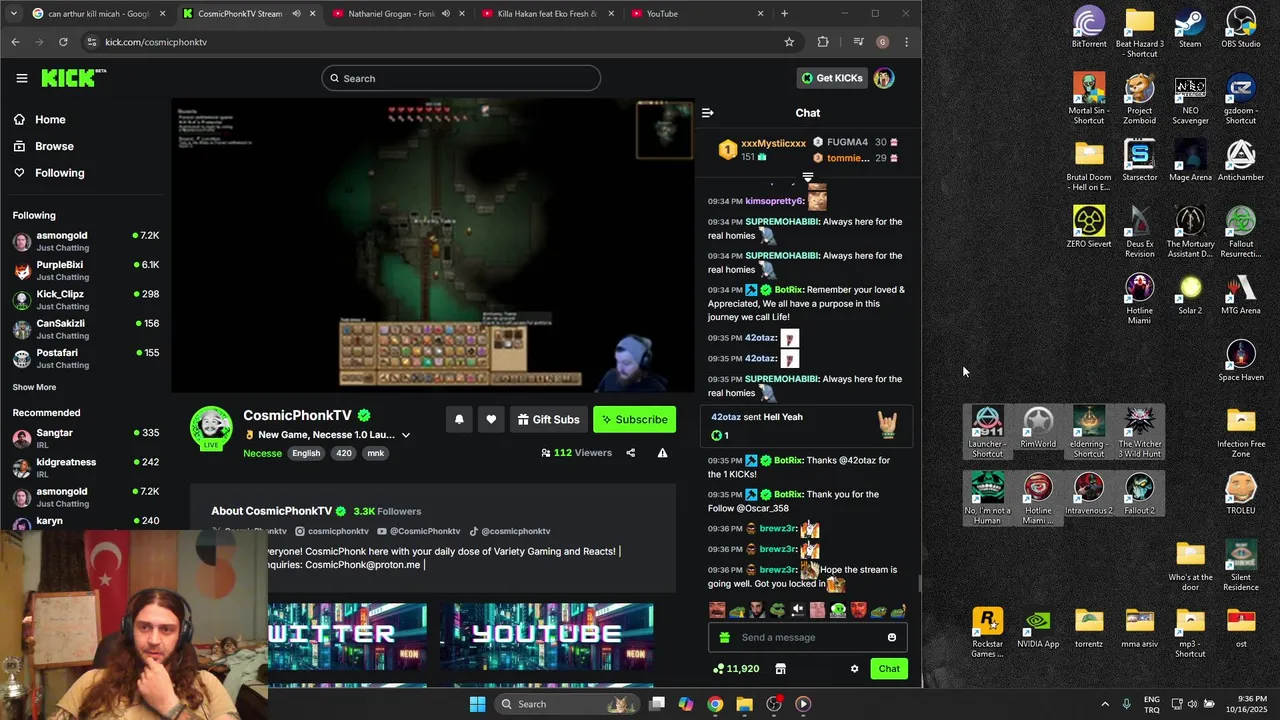Open the user profile avatar menu
The image size is (1280, 720).
point(883,78)
